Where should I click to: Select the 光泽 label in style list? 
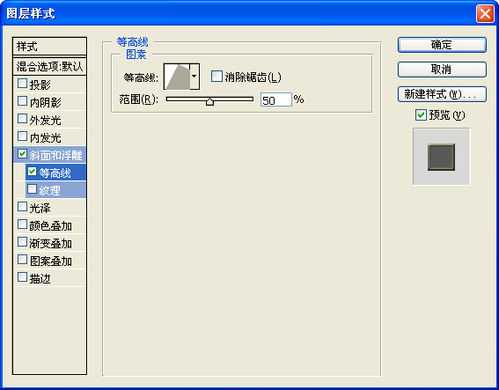(40, 208)
